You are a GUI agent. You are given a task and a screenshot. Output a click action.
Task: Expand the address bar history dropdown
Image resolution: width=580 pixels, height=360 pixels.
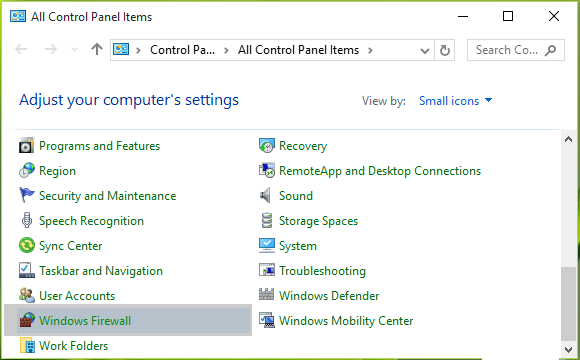425,51
